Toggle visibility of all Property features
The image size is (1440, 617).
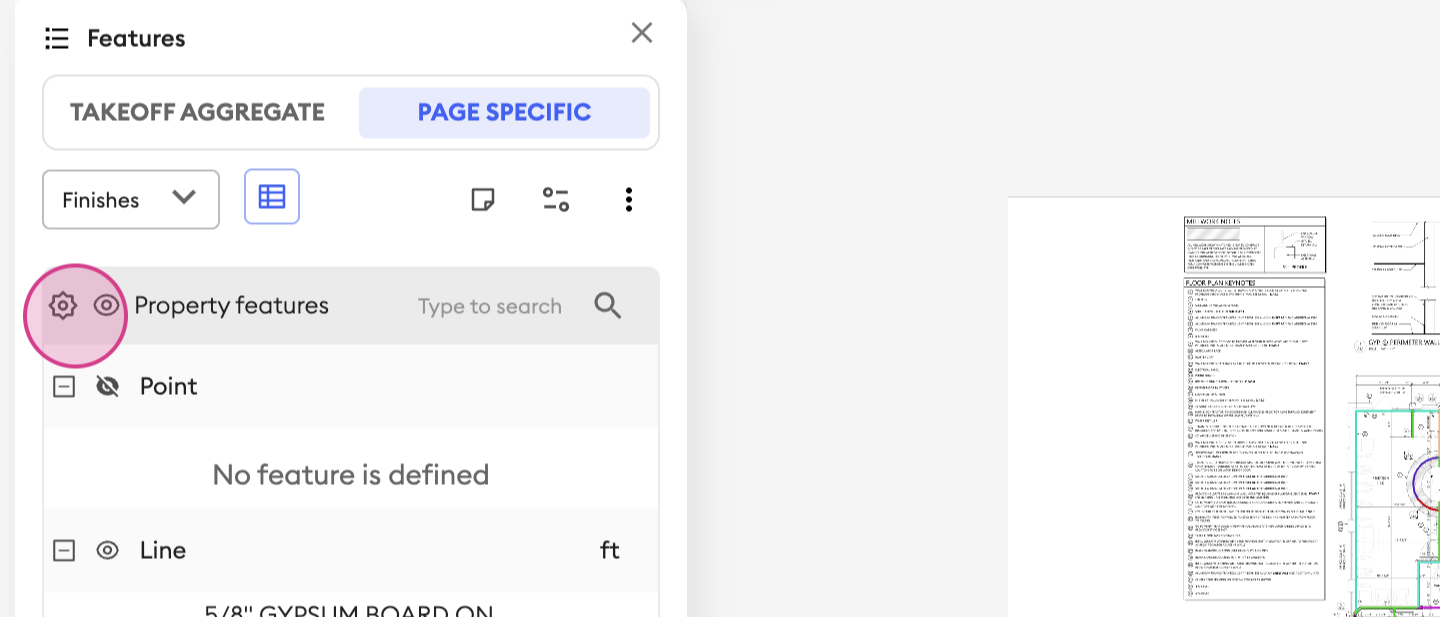(107, 306)
